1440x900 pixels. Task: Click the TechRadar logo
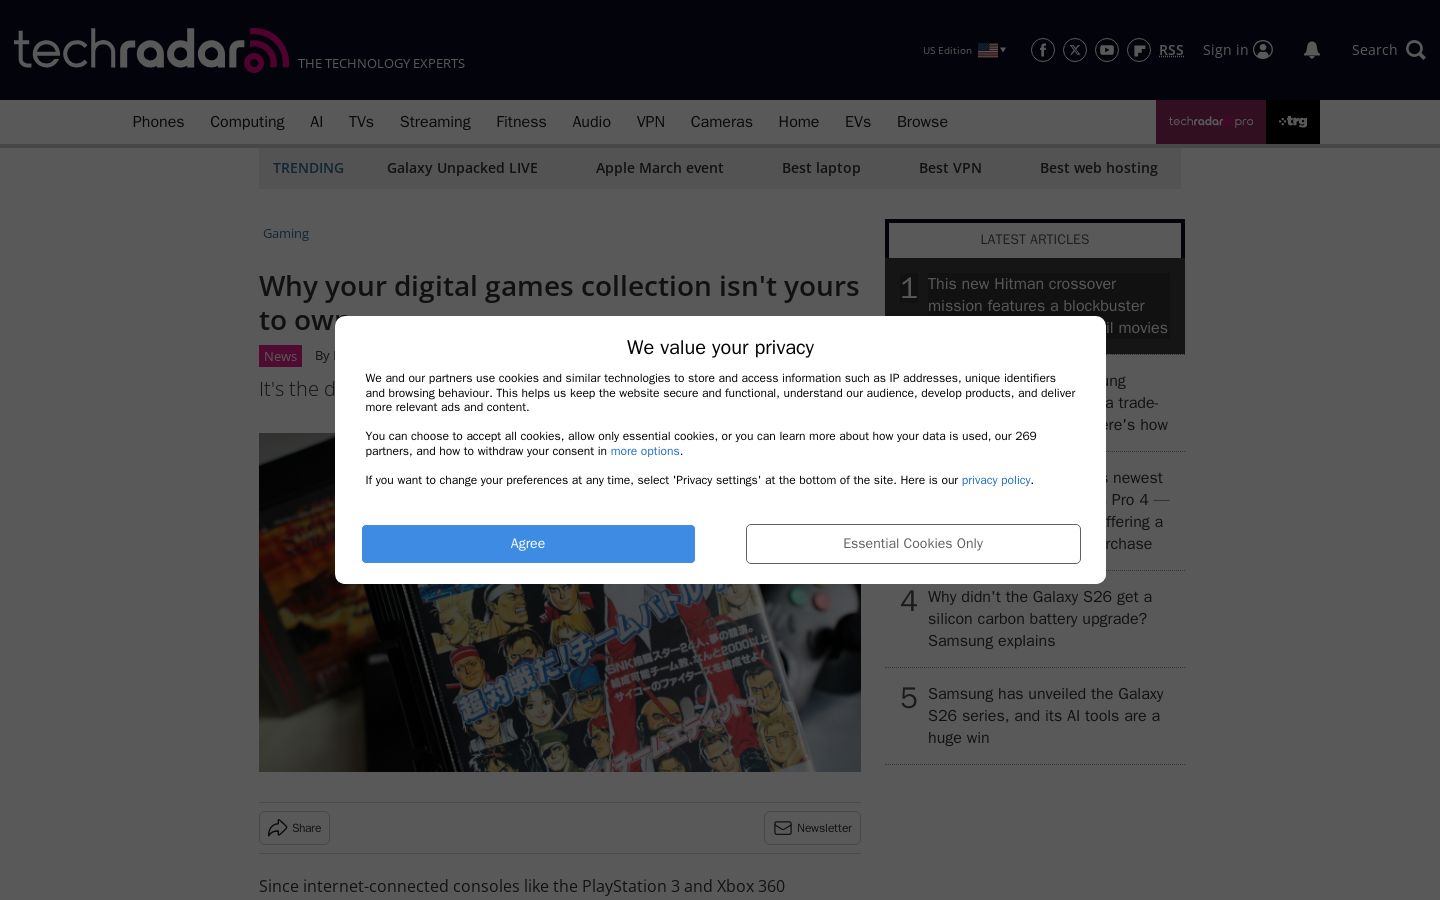[x=151, y=50]
